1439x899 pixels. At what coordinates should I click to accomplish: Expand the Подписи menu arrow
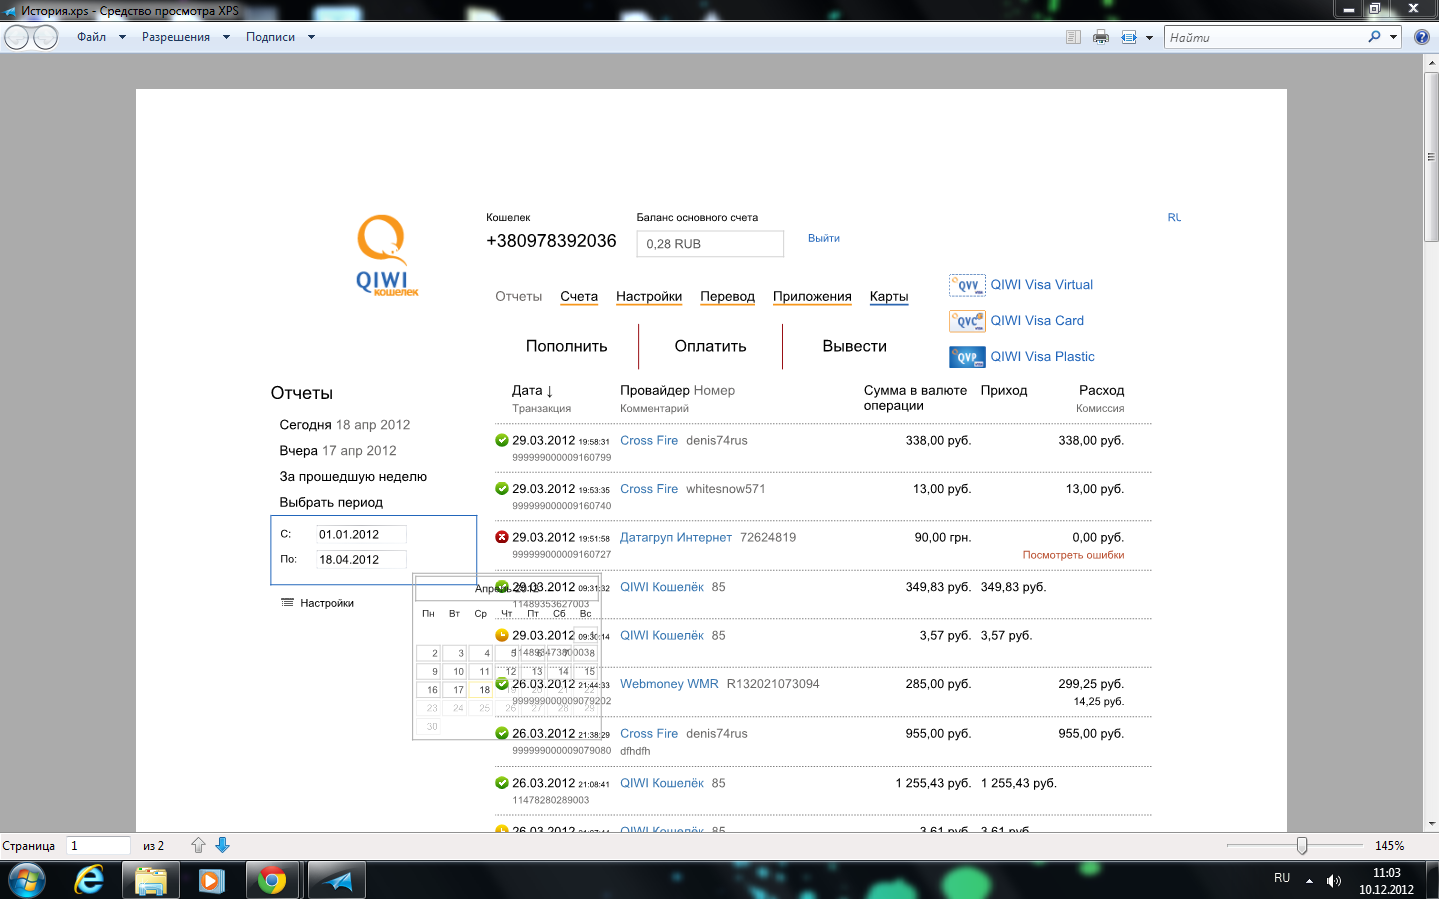311,38
